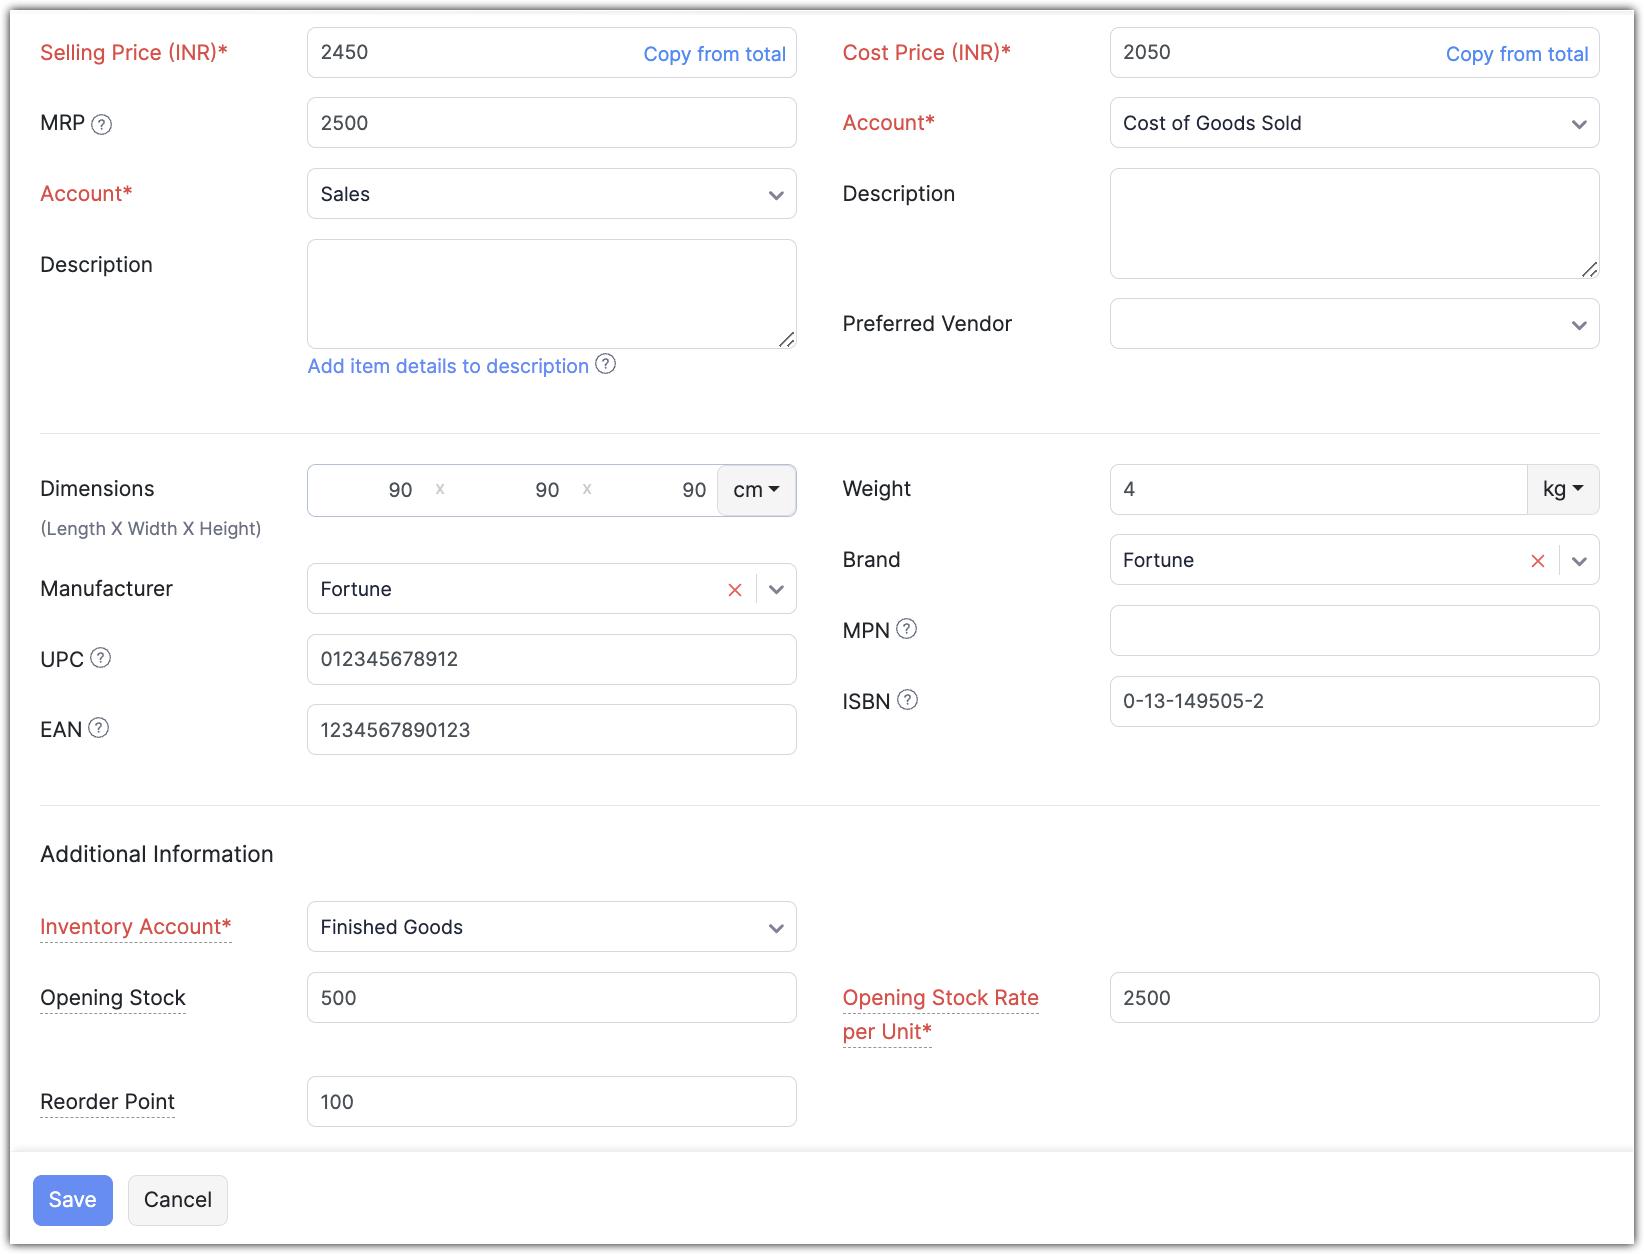Expand the Cost of Goods Sold dropdown

click(x=1579, y=124)
